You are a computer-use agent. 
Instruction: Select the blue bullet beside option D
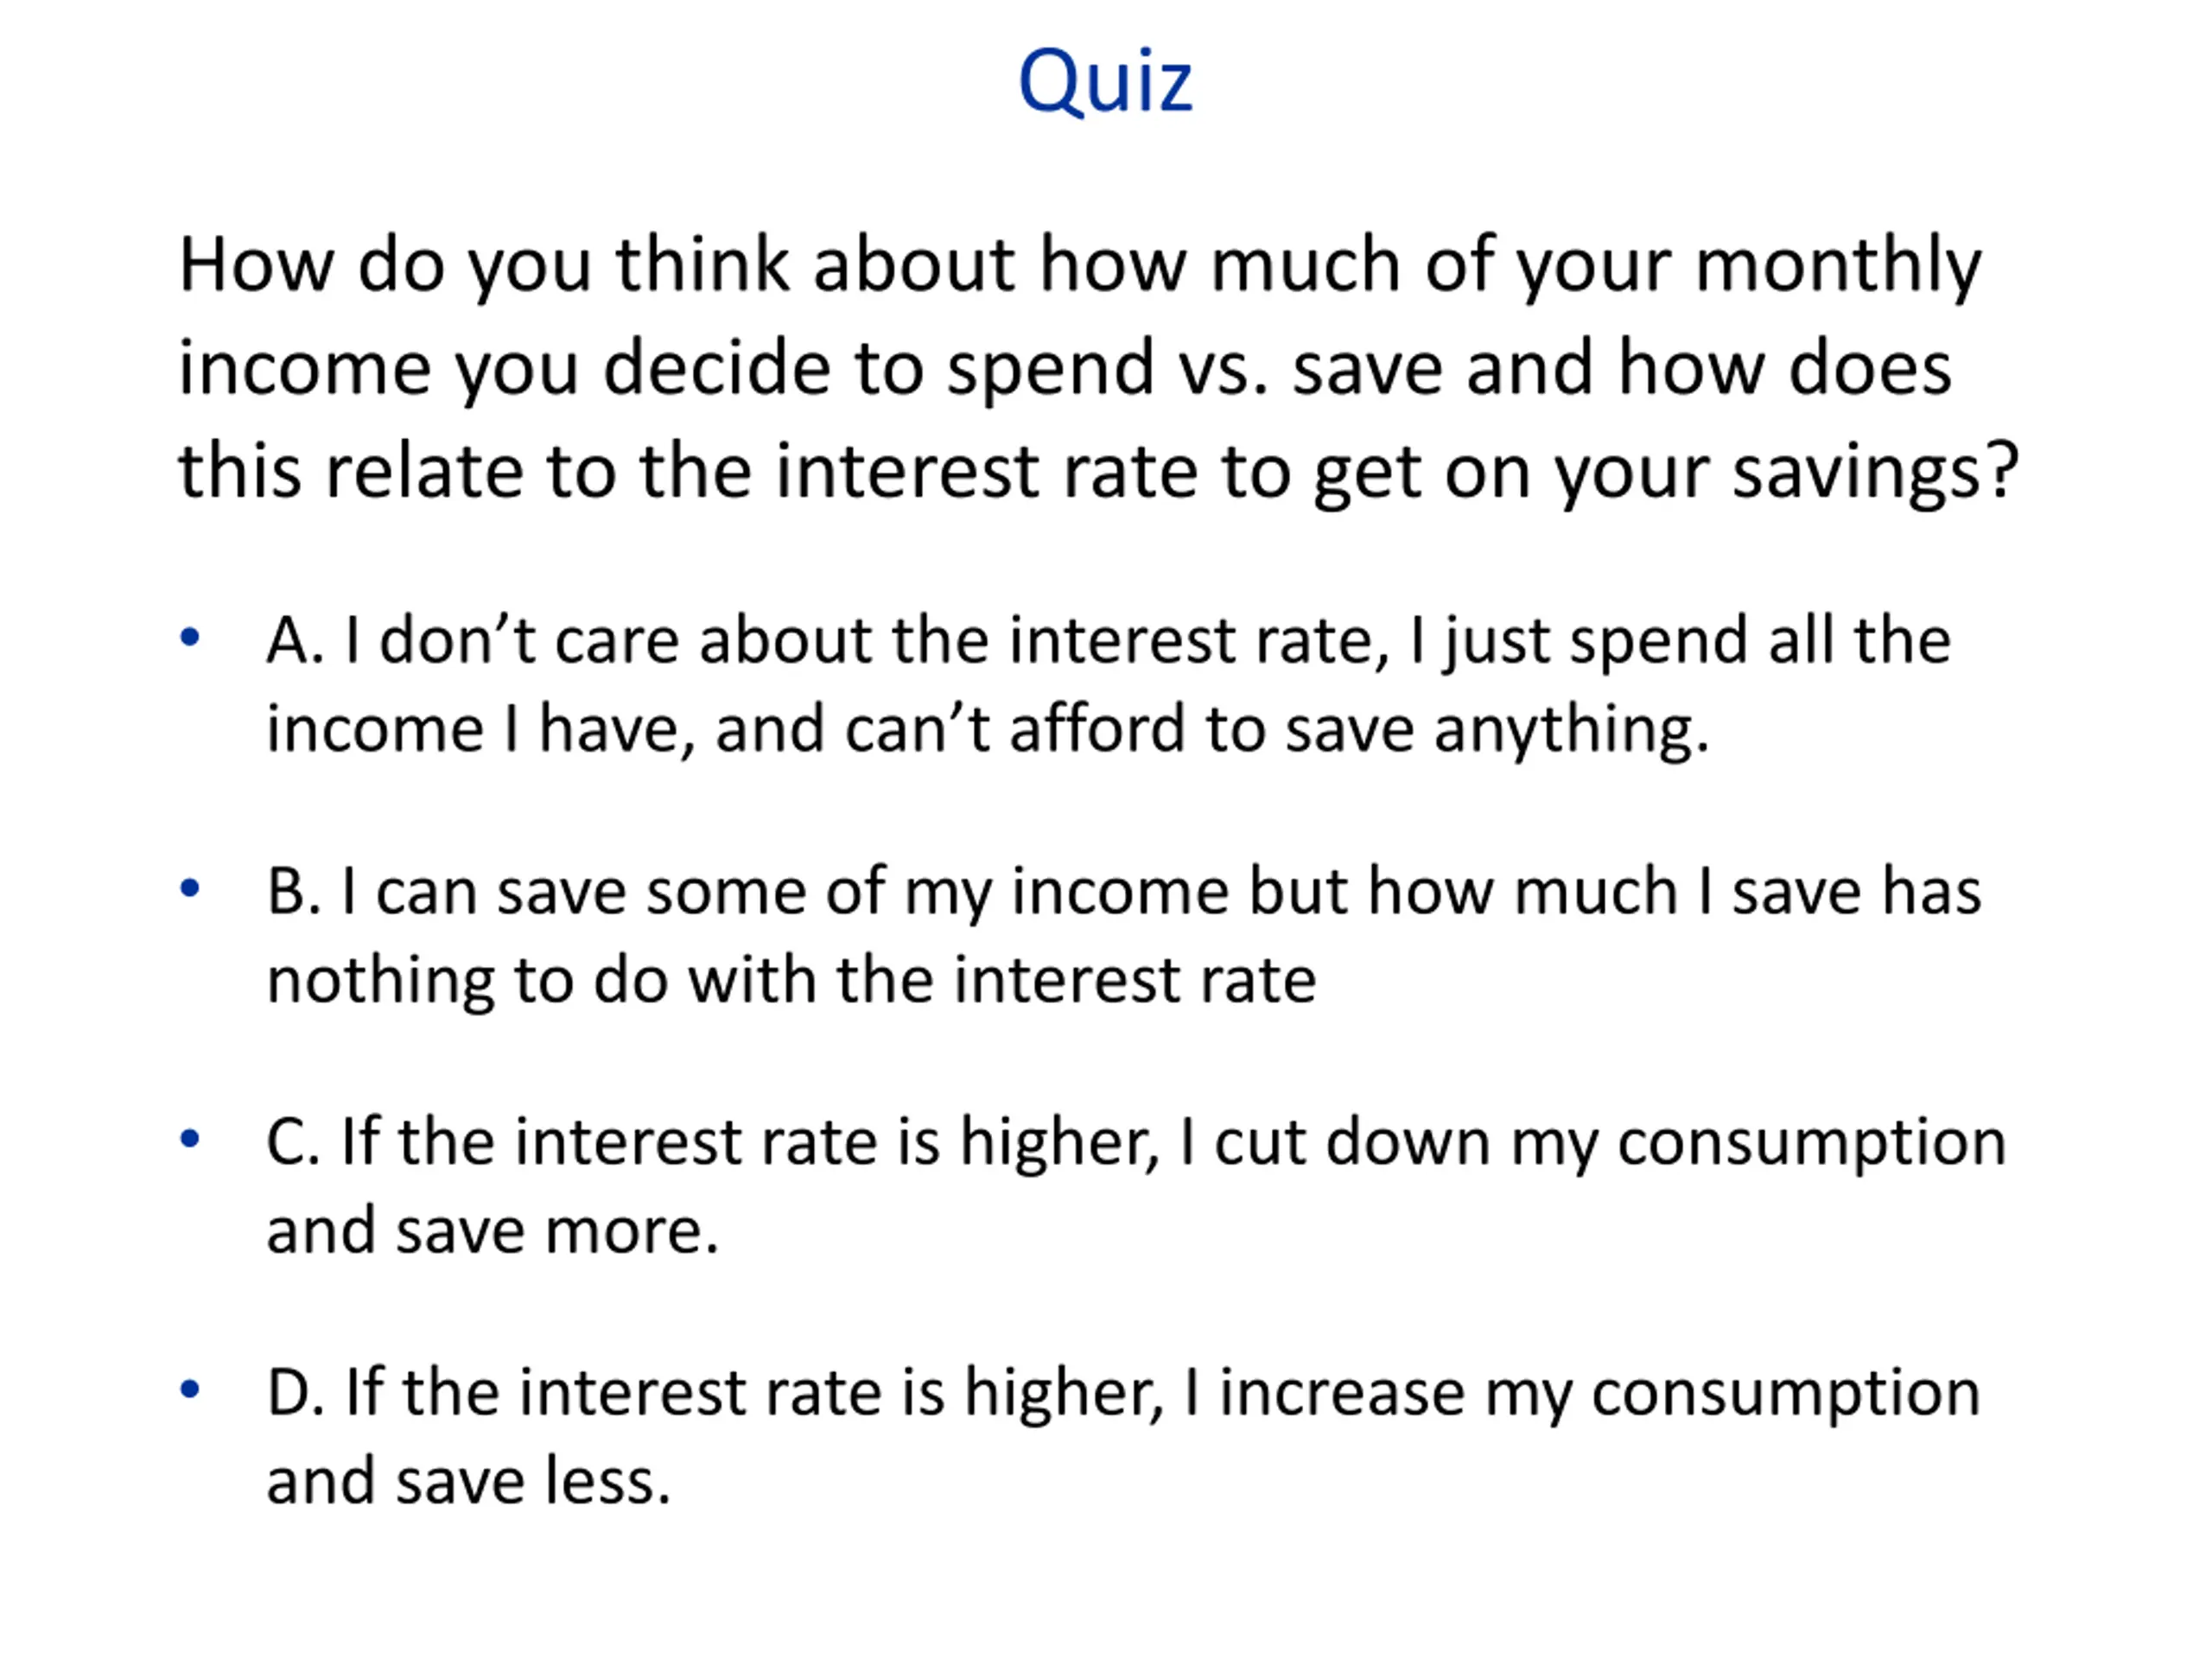pyautogui.click(x=190, y=1389)
